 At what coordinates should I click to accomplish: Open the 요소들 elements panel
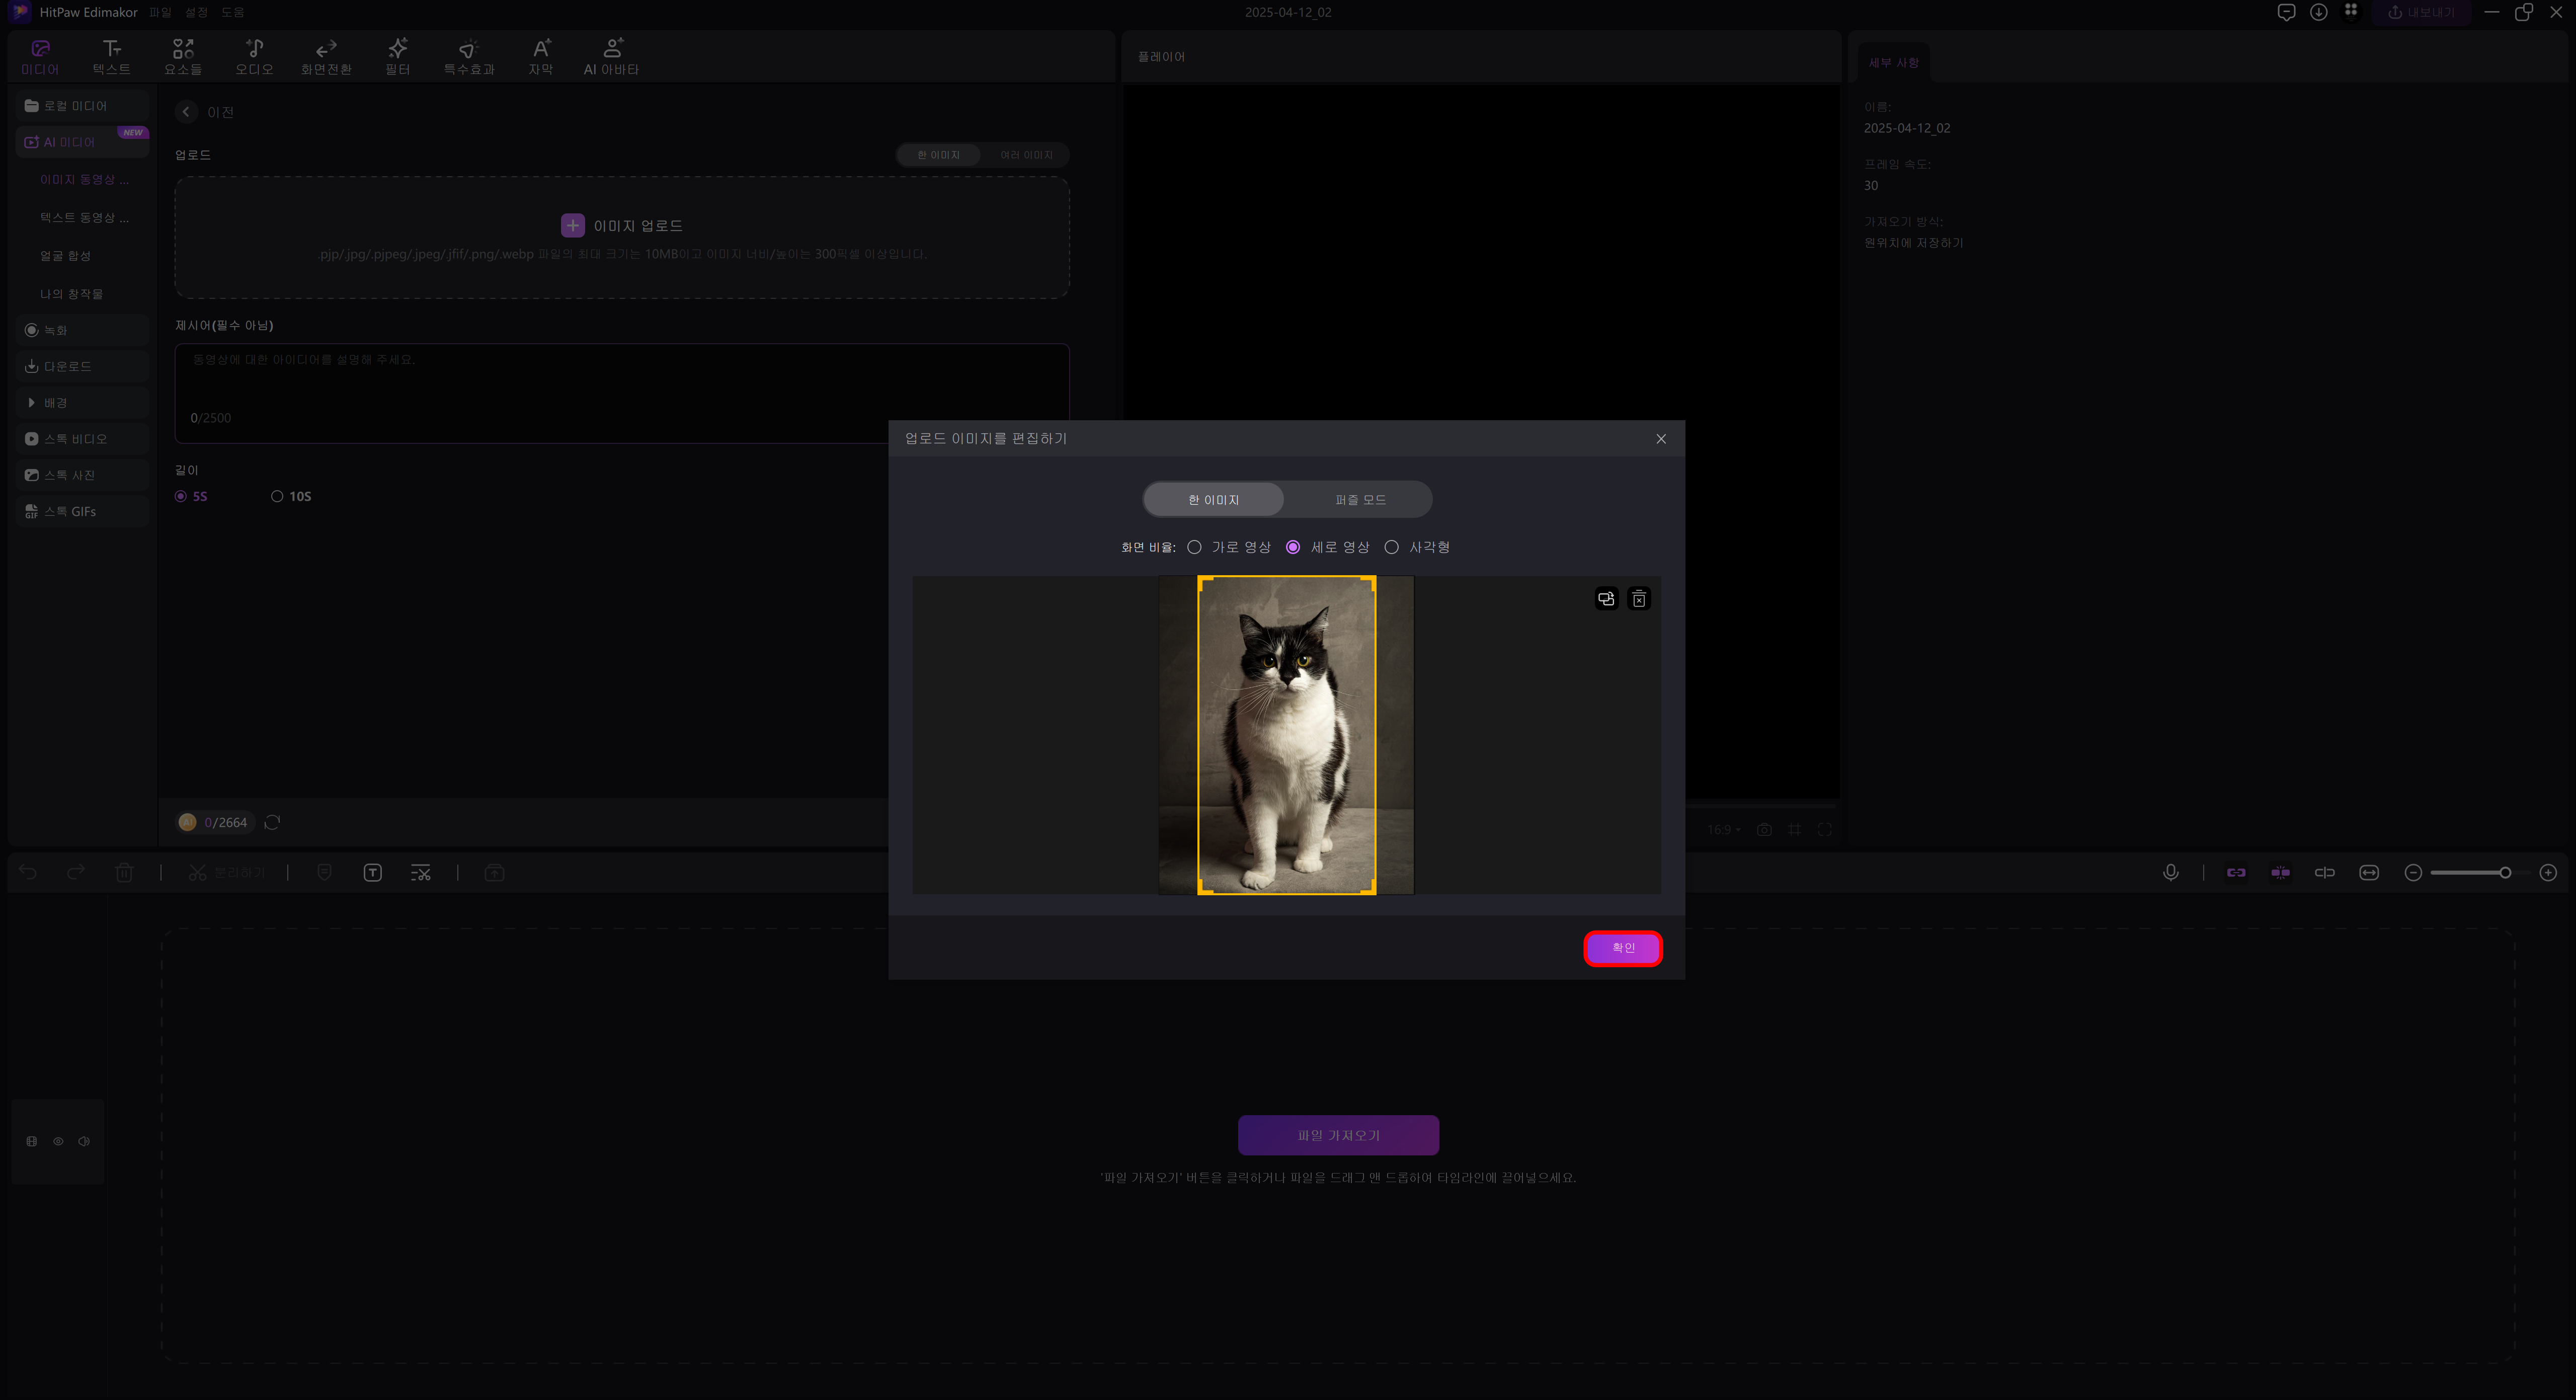(183, 57)
